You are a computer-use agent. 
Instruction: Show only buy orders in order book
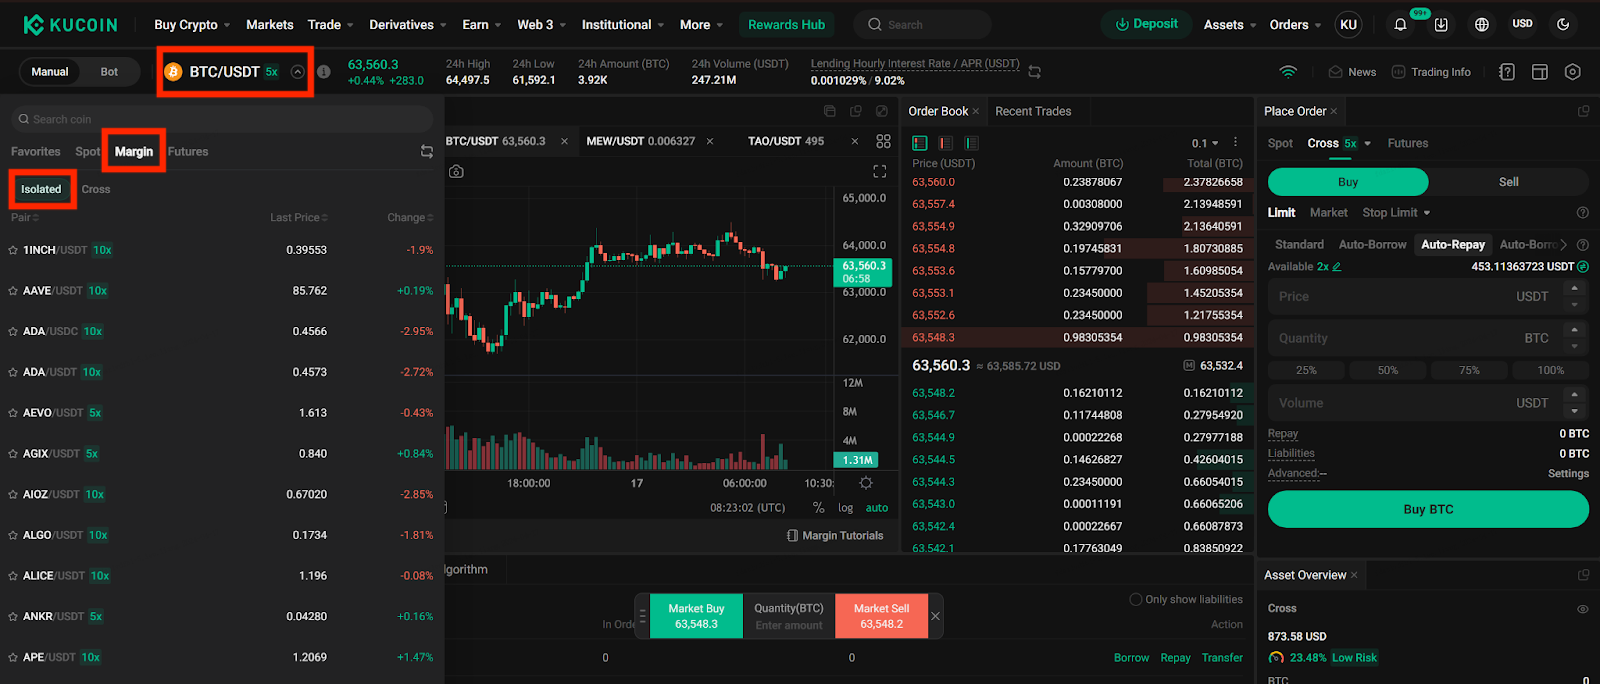click(972, 143)
